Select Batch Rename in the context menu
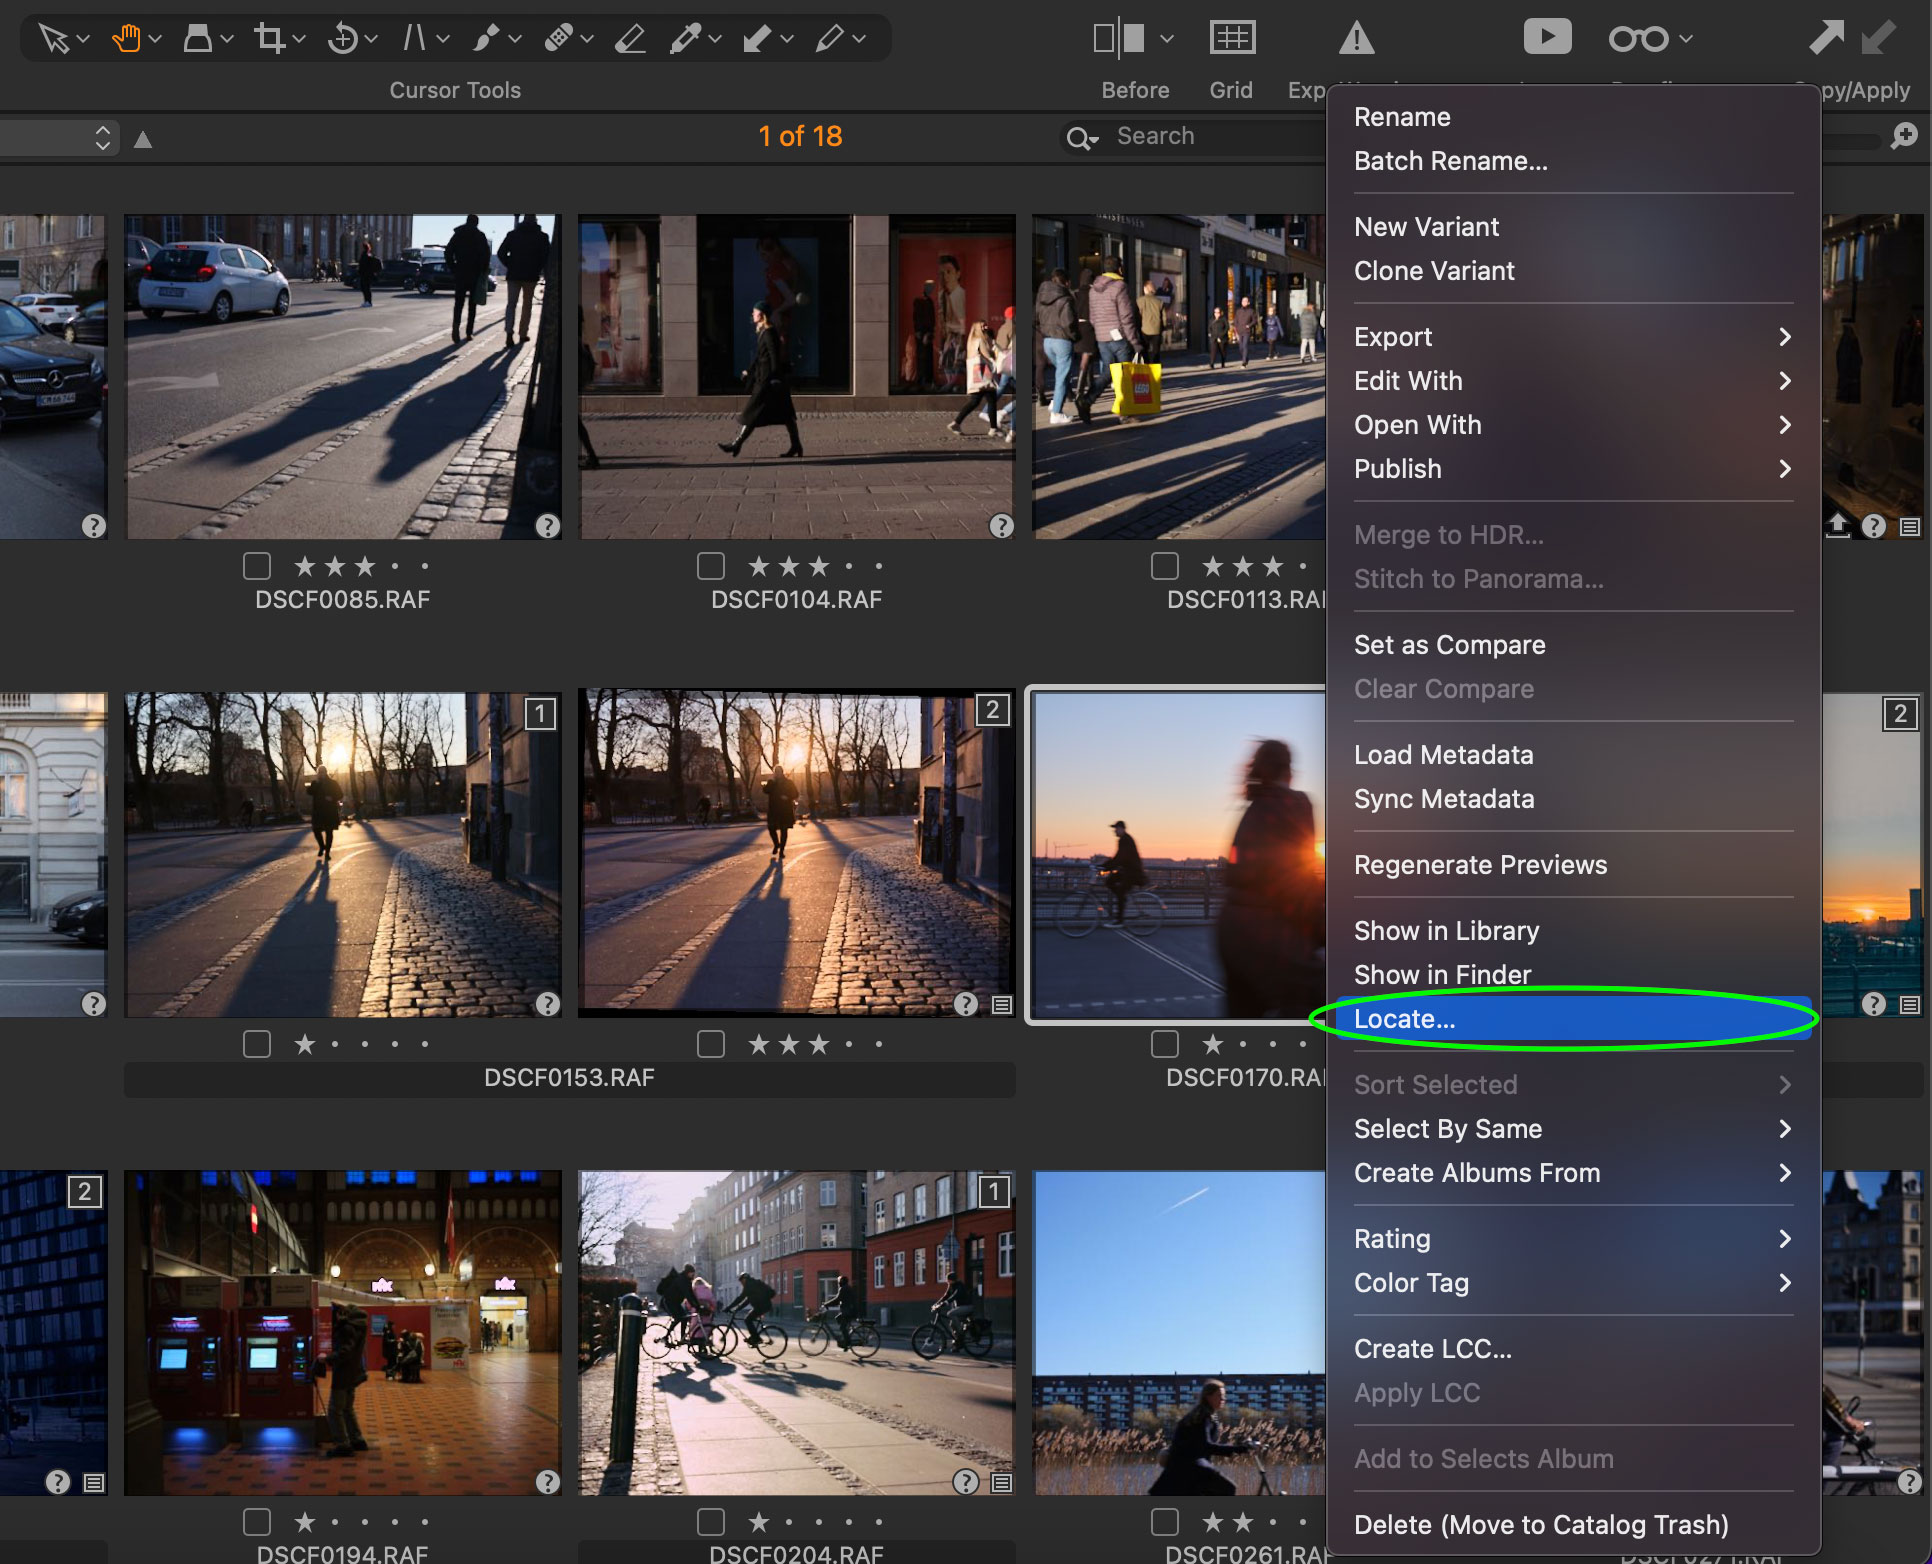Viewport: 1932px width, 1564px height. tap(1451, 160)
